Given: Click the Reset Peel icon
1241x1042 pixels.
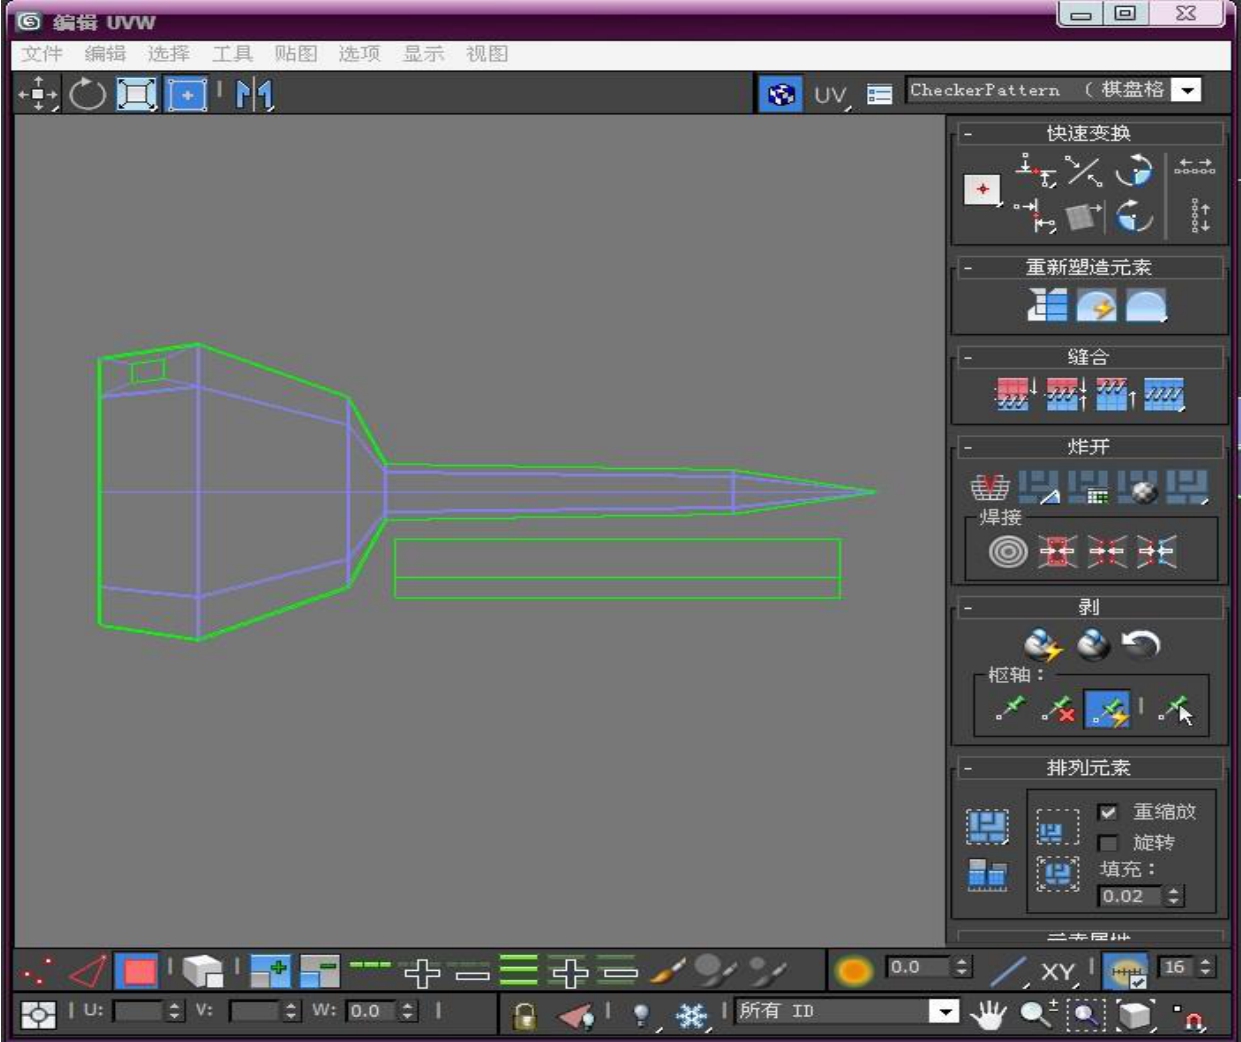Looking at the screenshot, I should (x=1141, y=645).
